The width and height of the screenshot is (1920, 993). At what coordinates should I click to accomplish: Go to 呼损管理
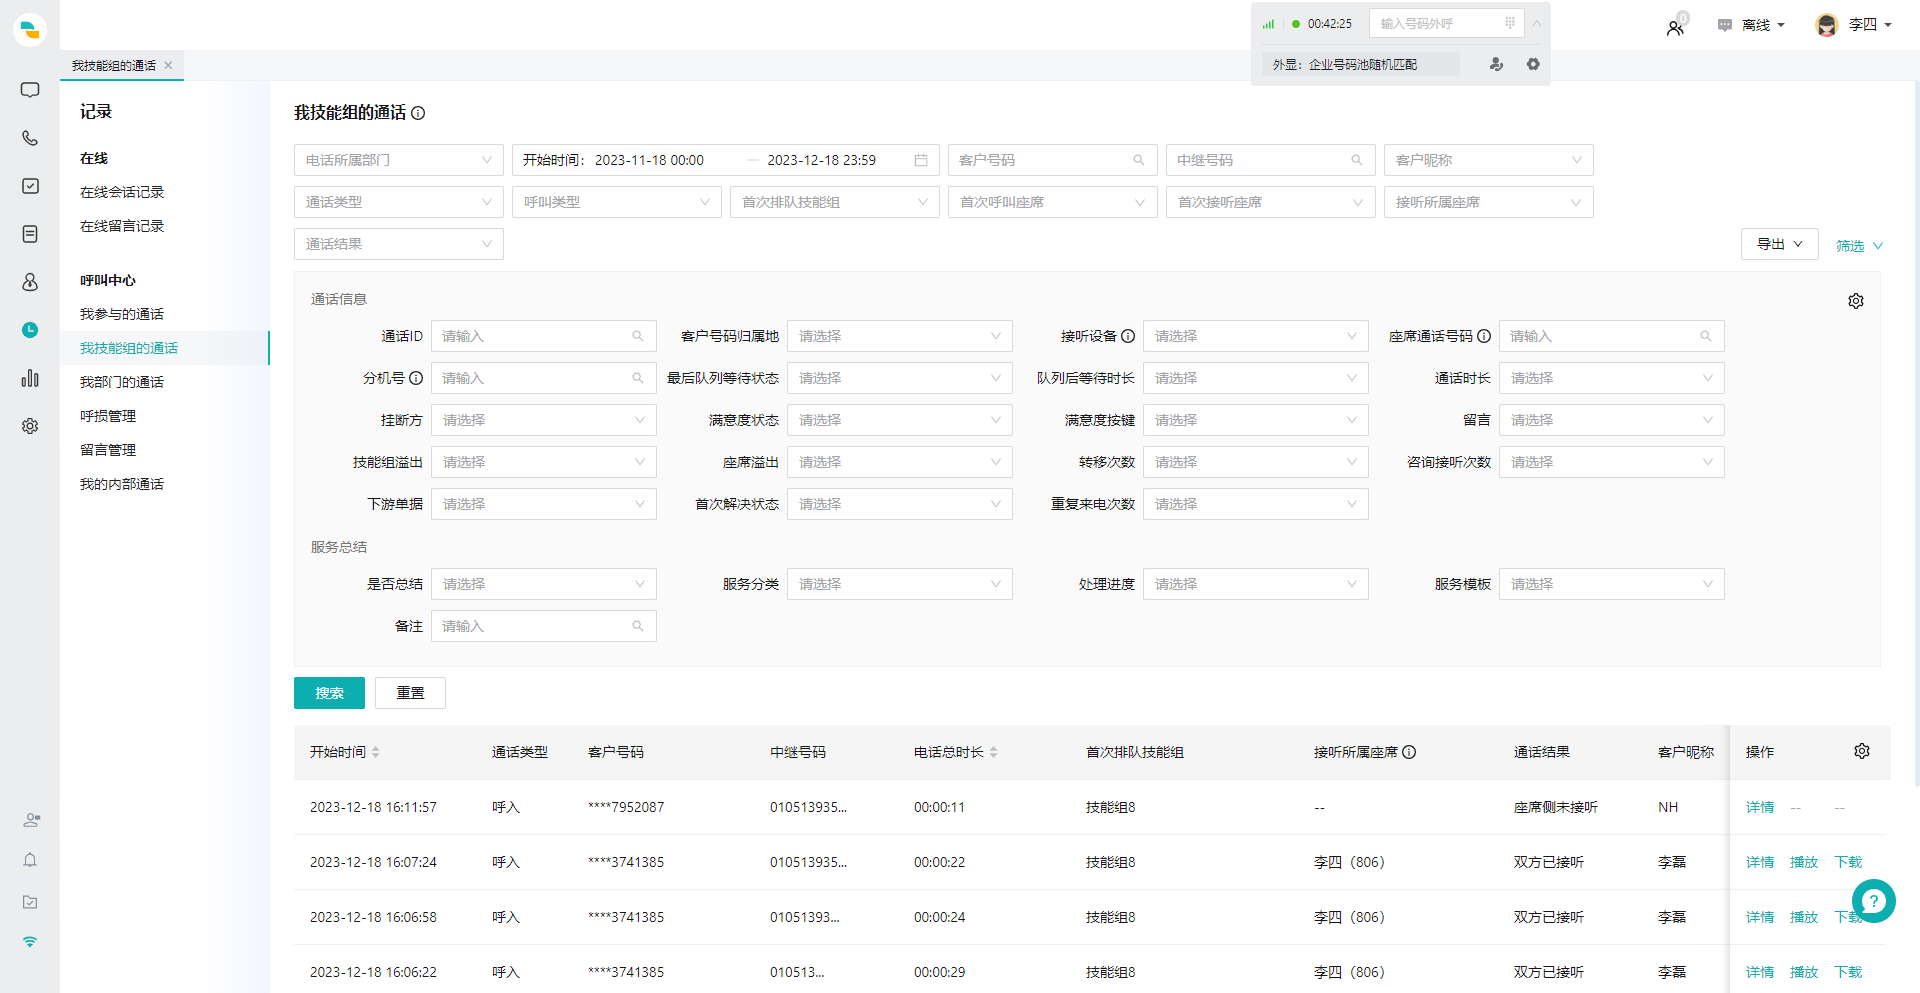pyautogui.click(x=108, y=416)
